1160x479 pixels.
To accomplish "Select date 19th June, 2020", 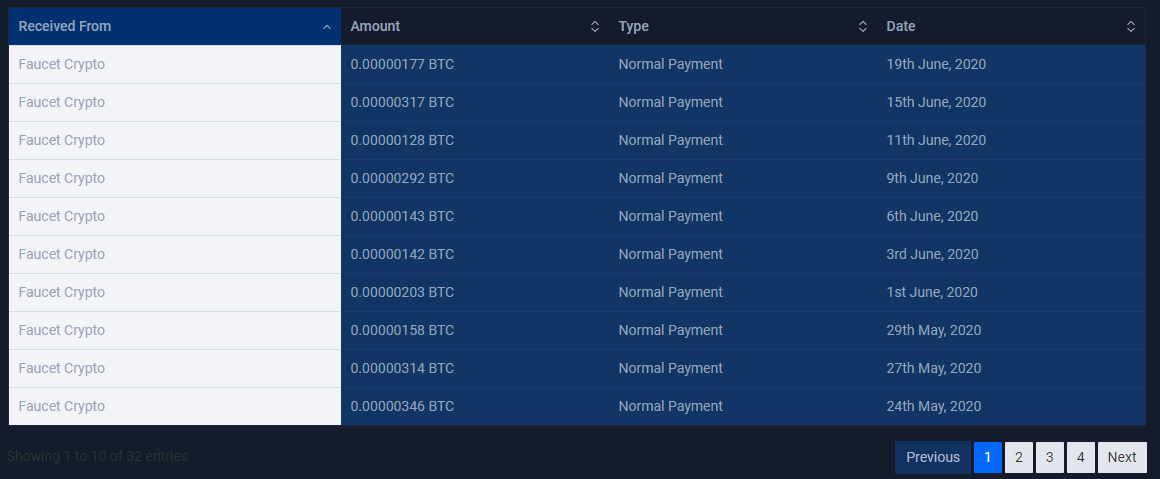I will tap(937, 64).
